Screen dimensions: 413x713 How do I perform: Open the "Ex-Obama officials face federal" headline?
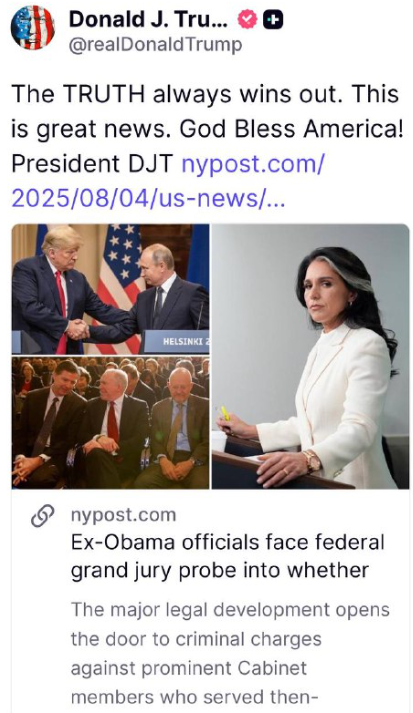point(227,542)
